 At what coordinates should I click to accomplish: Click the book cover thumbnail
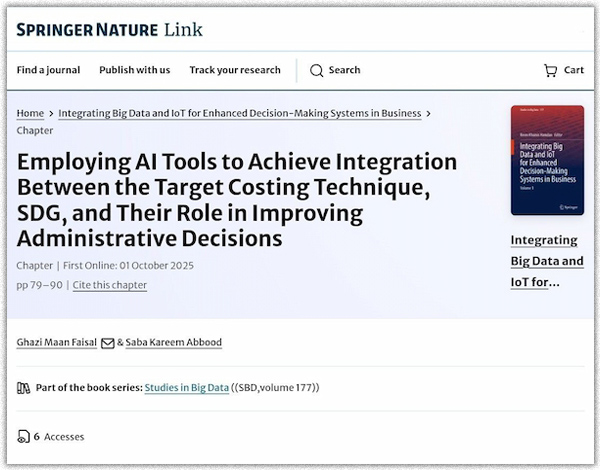547,160
